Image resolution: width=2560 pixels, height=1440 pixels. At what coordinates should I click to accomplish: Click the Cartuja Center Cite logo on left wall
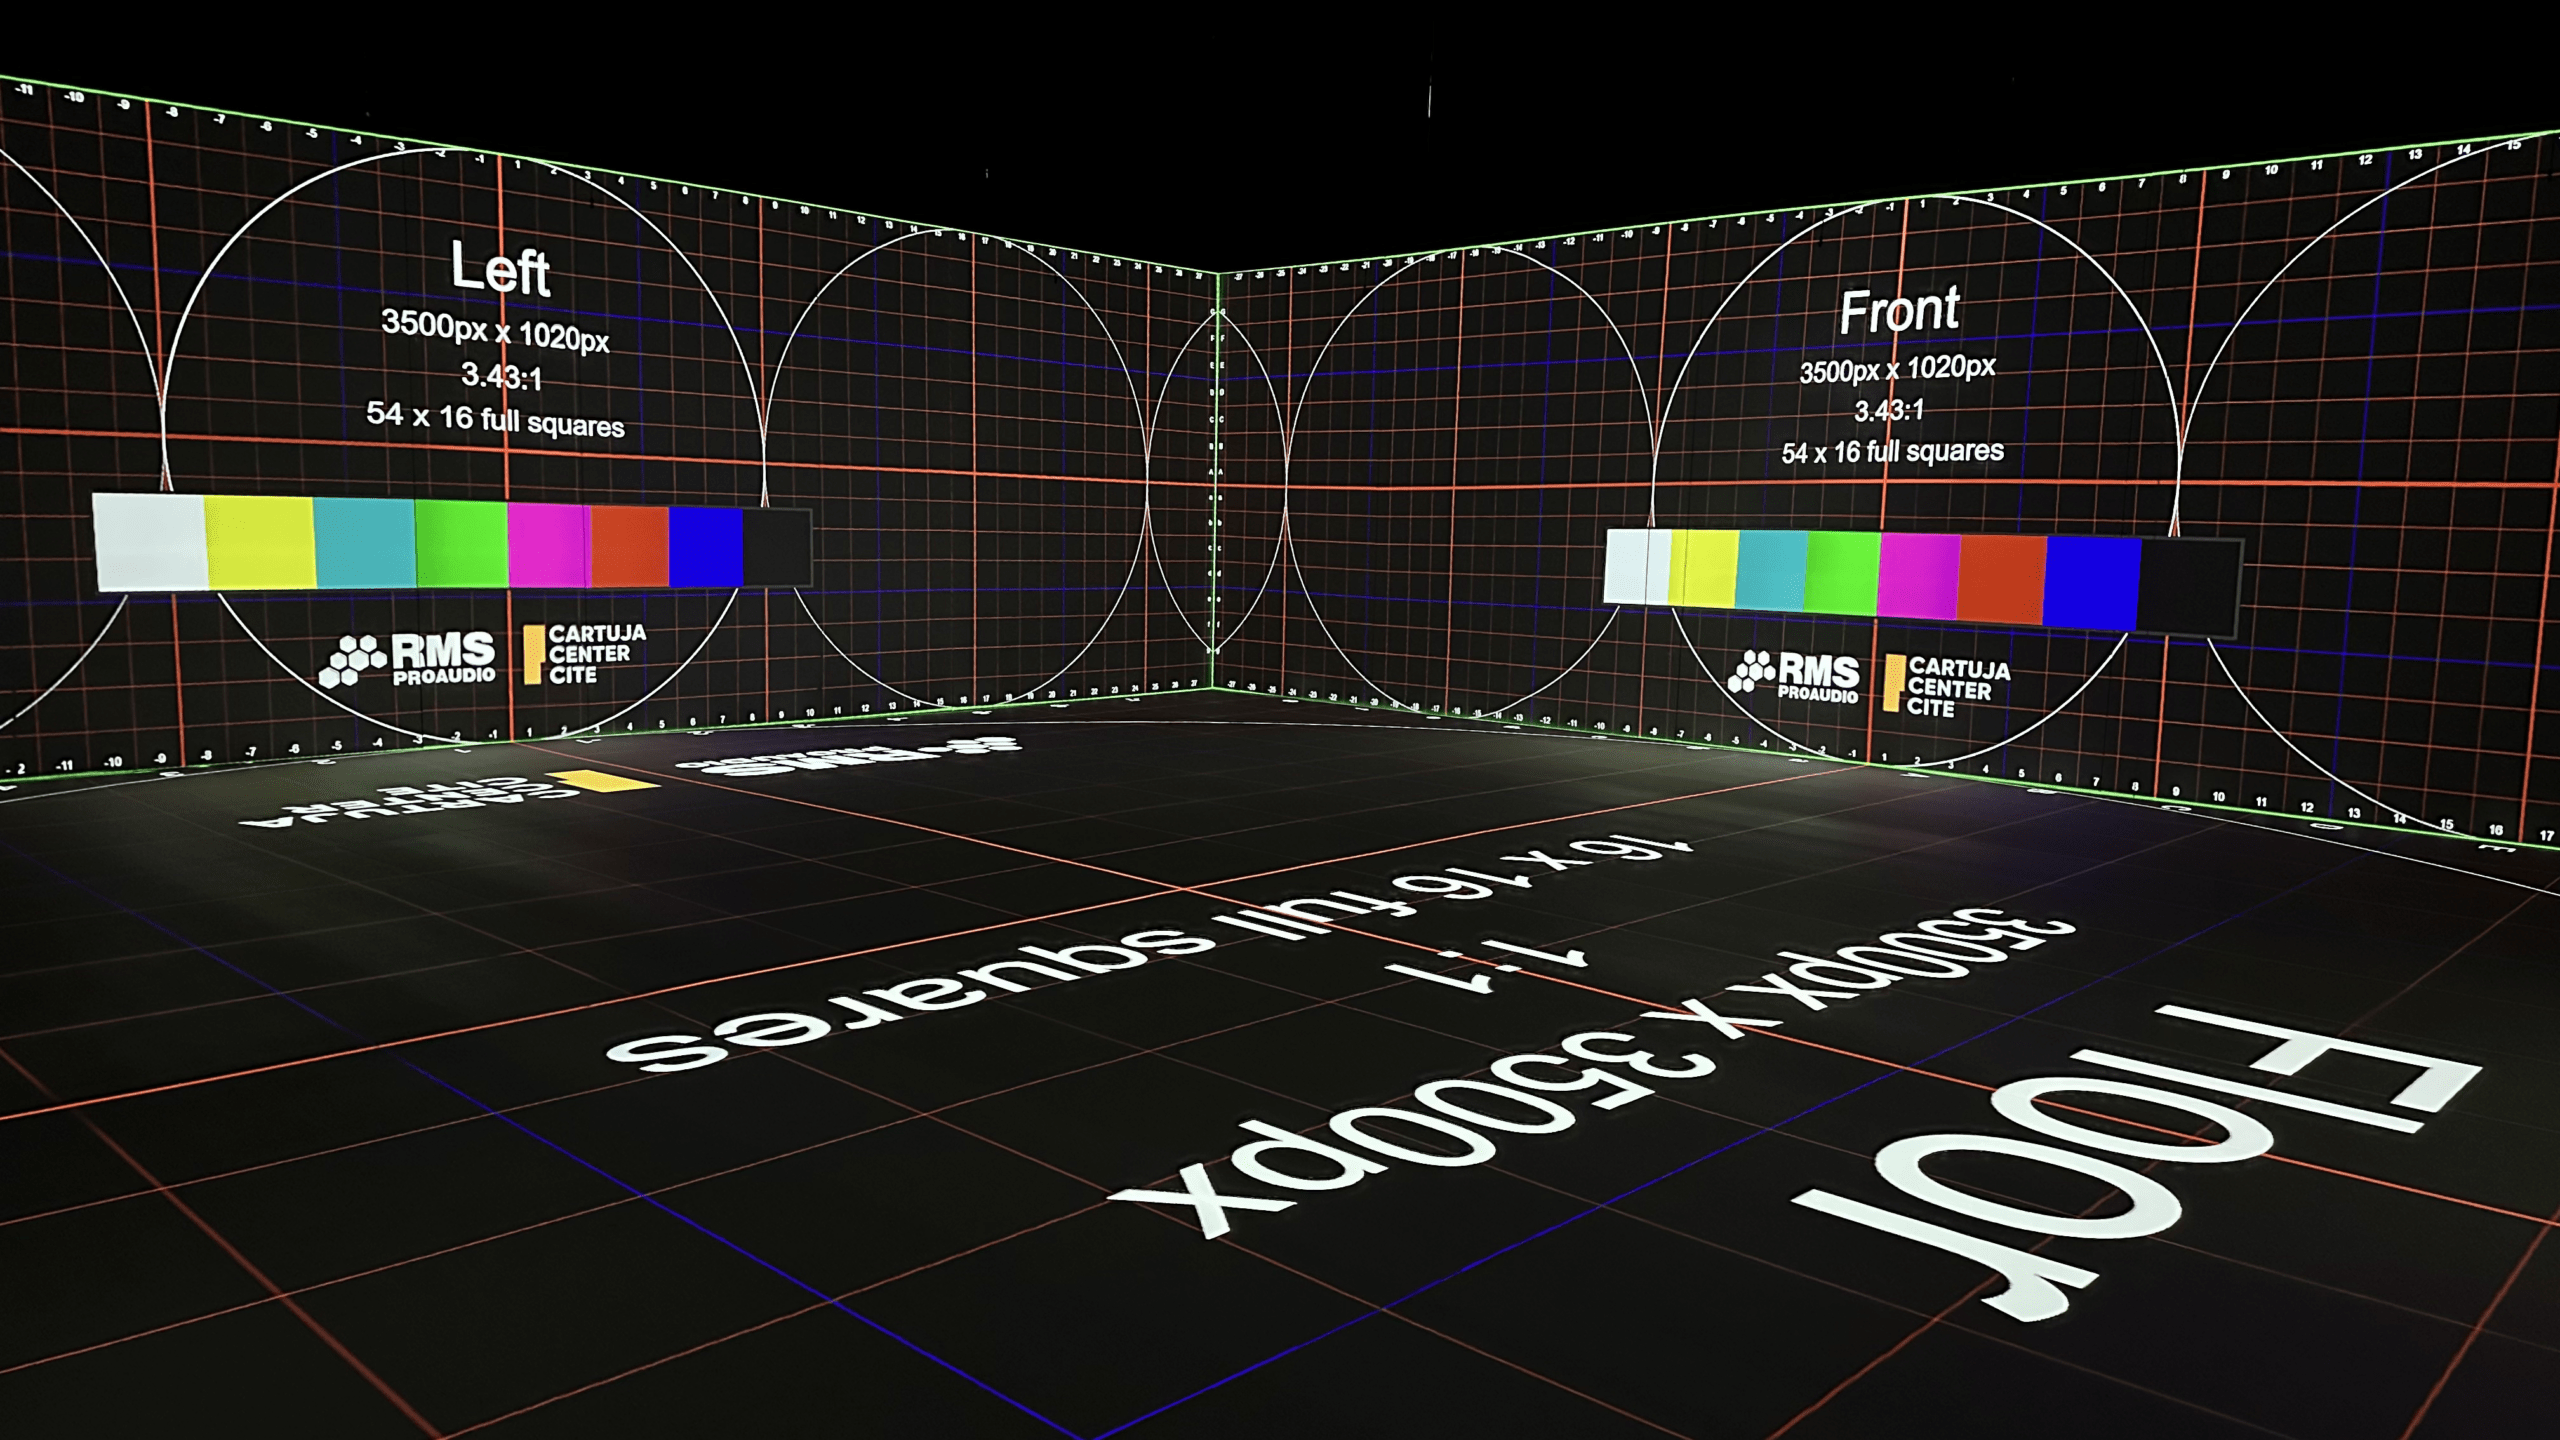[x=586, y=655]
